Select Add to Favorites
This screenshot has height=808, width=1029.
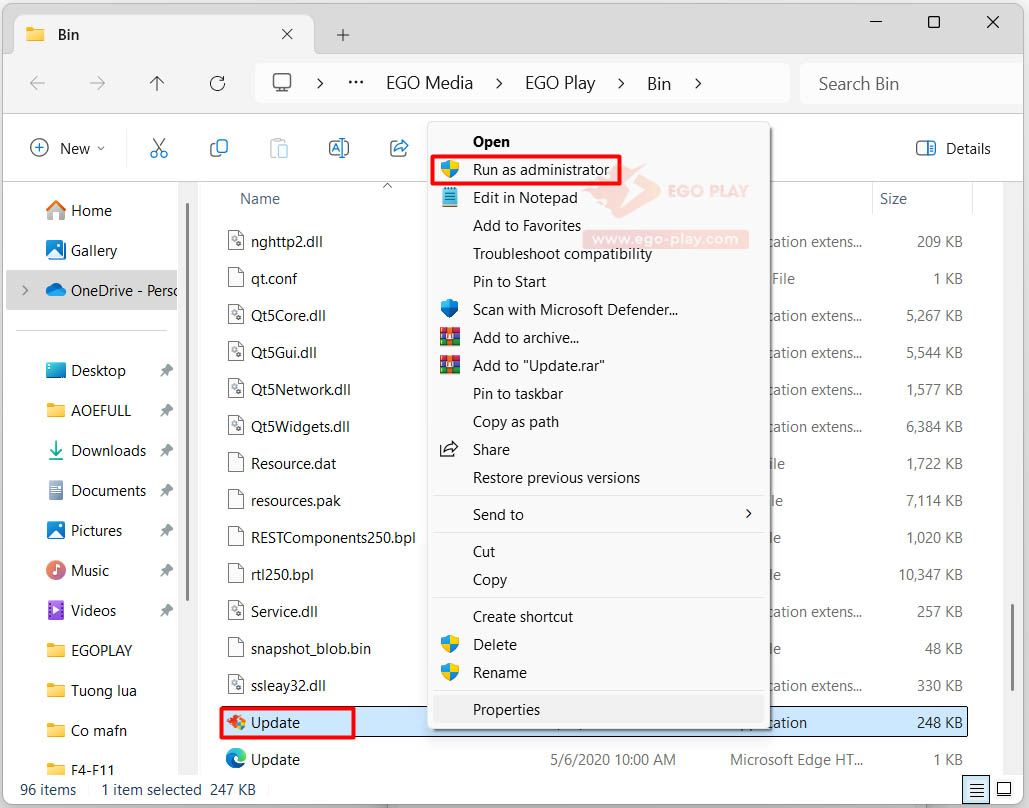click(598, 226)
